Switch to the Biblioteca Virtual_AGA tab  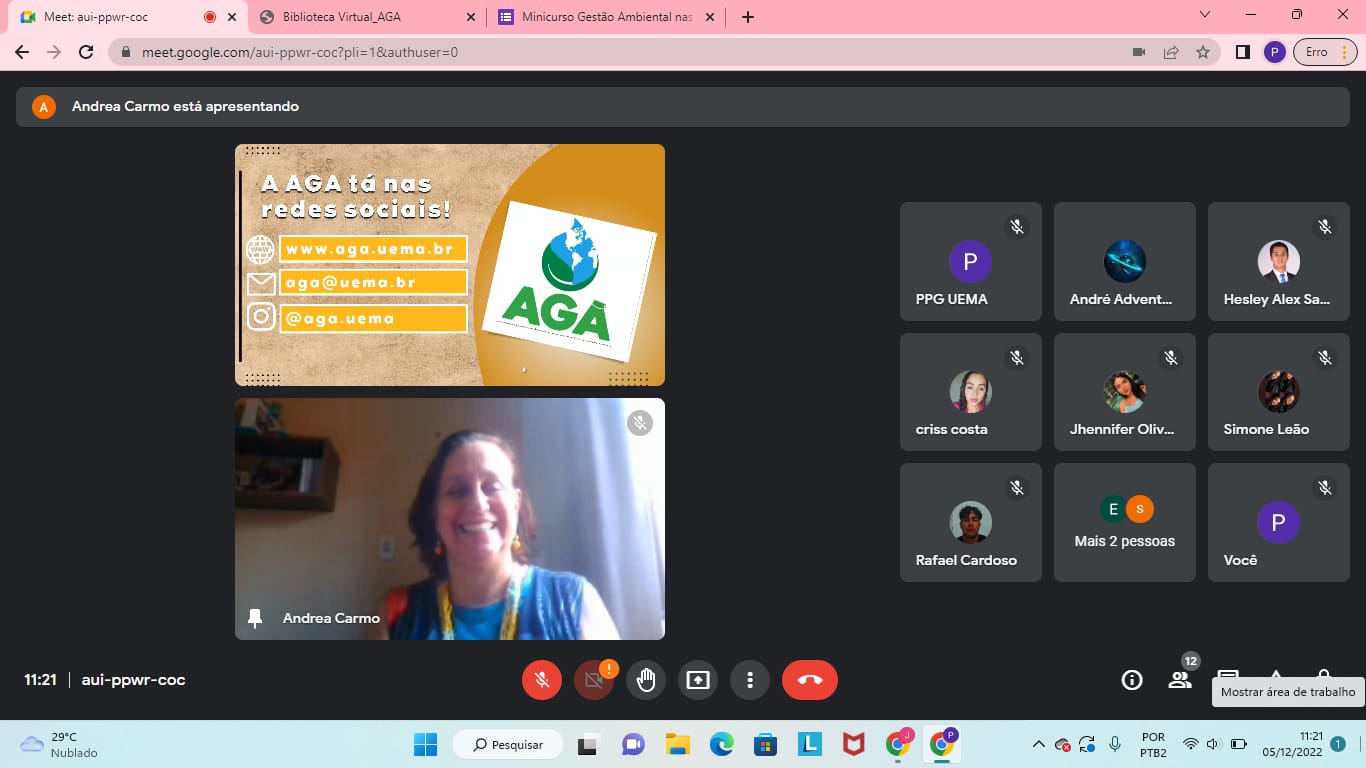(365, 17)
